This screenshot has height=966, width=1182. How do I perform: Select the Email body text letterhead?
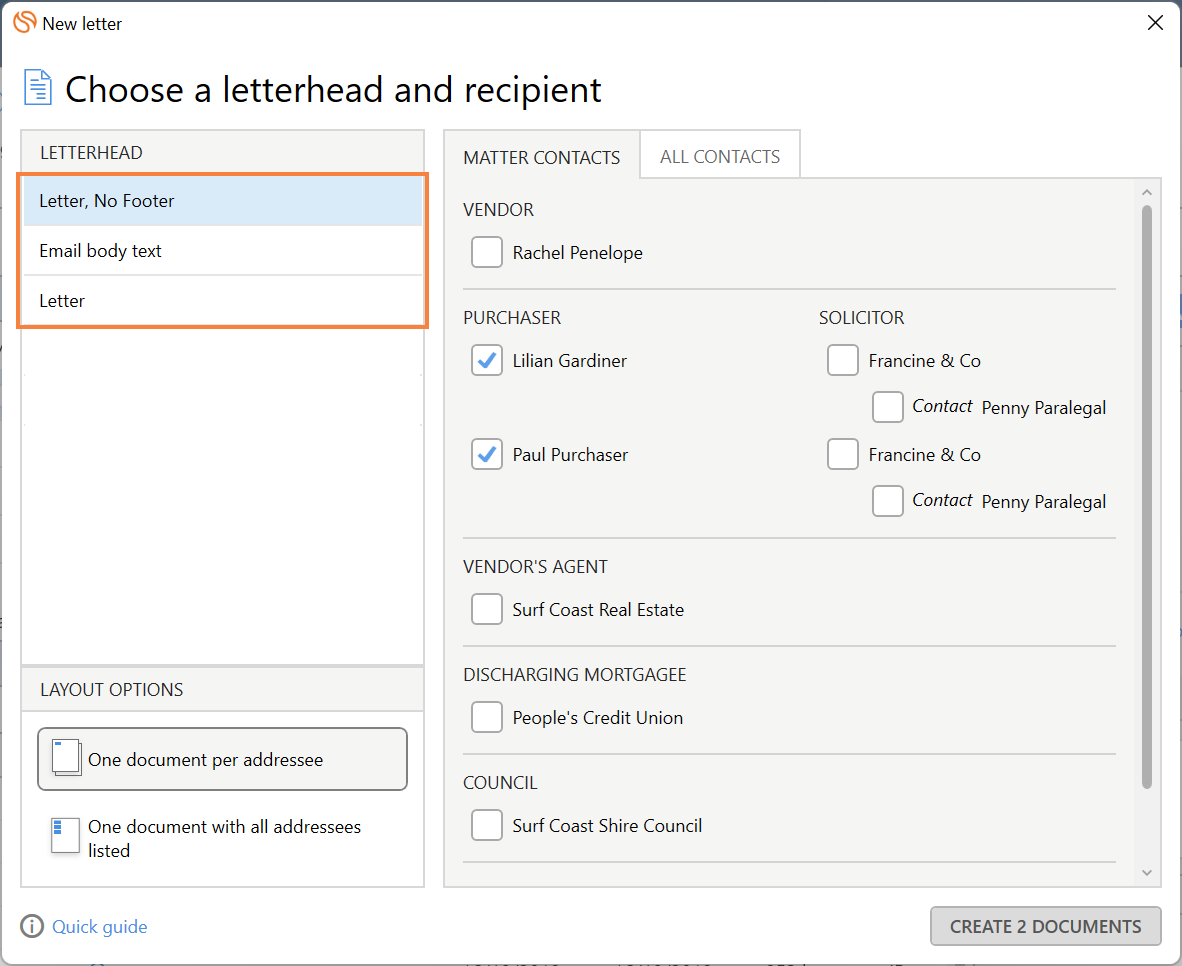point(222,251)
